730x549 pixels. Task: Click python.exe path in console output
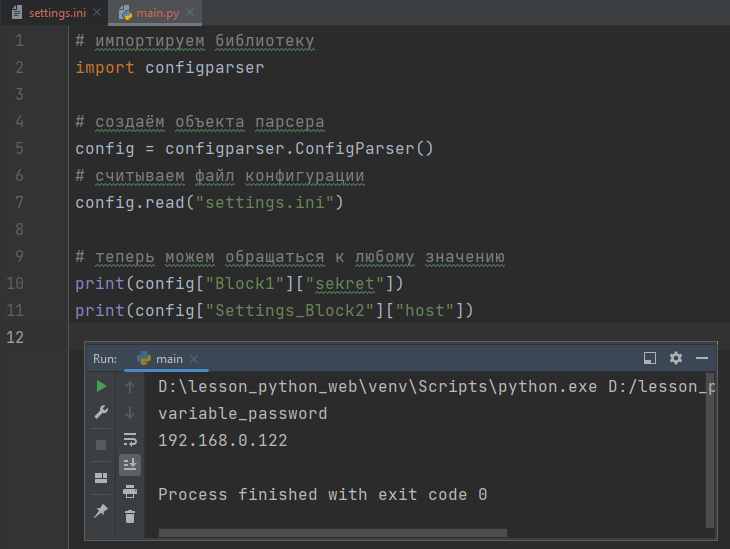(x=378, y=386)
